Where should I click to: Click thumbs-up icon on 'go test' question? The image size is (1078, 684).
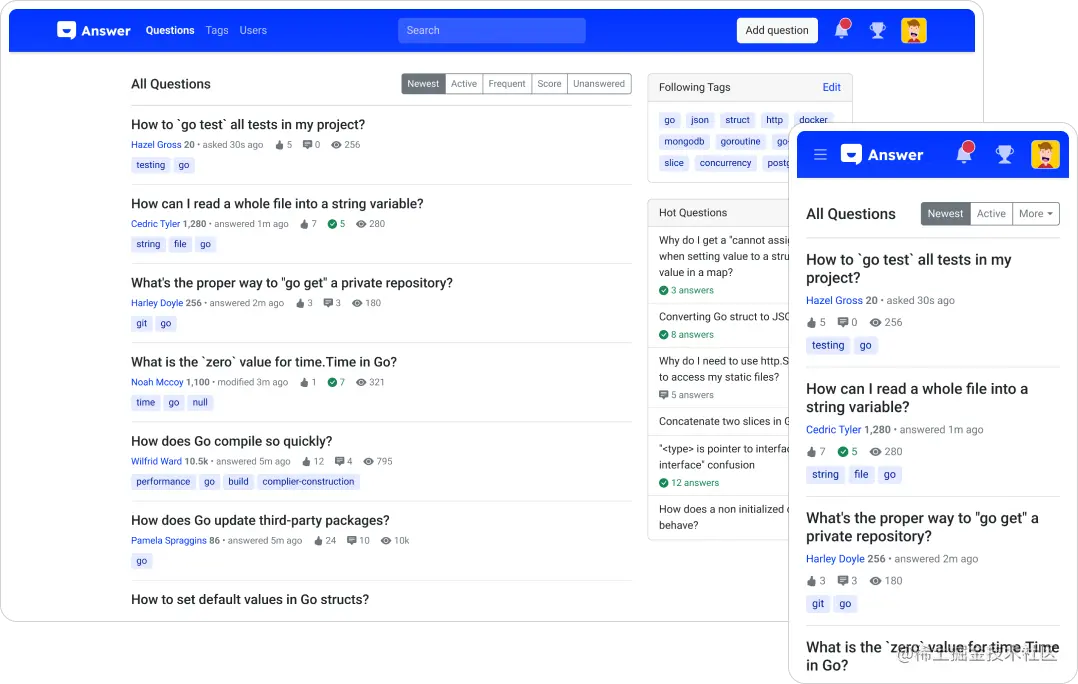pos(279,145)
